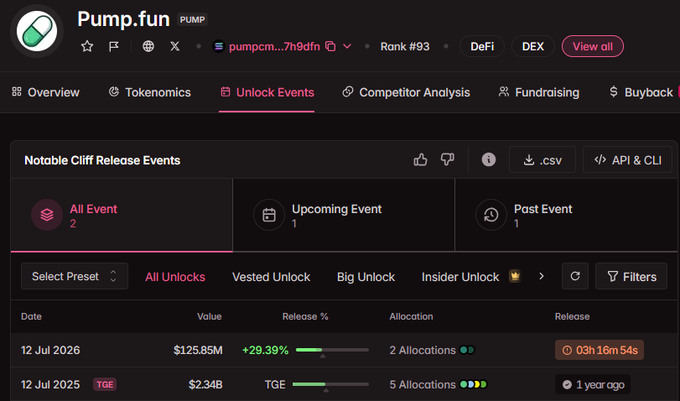Select the 12 Jul 2025 date cell
Screen dimensions: 680x401
coord(50,385)
